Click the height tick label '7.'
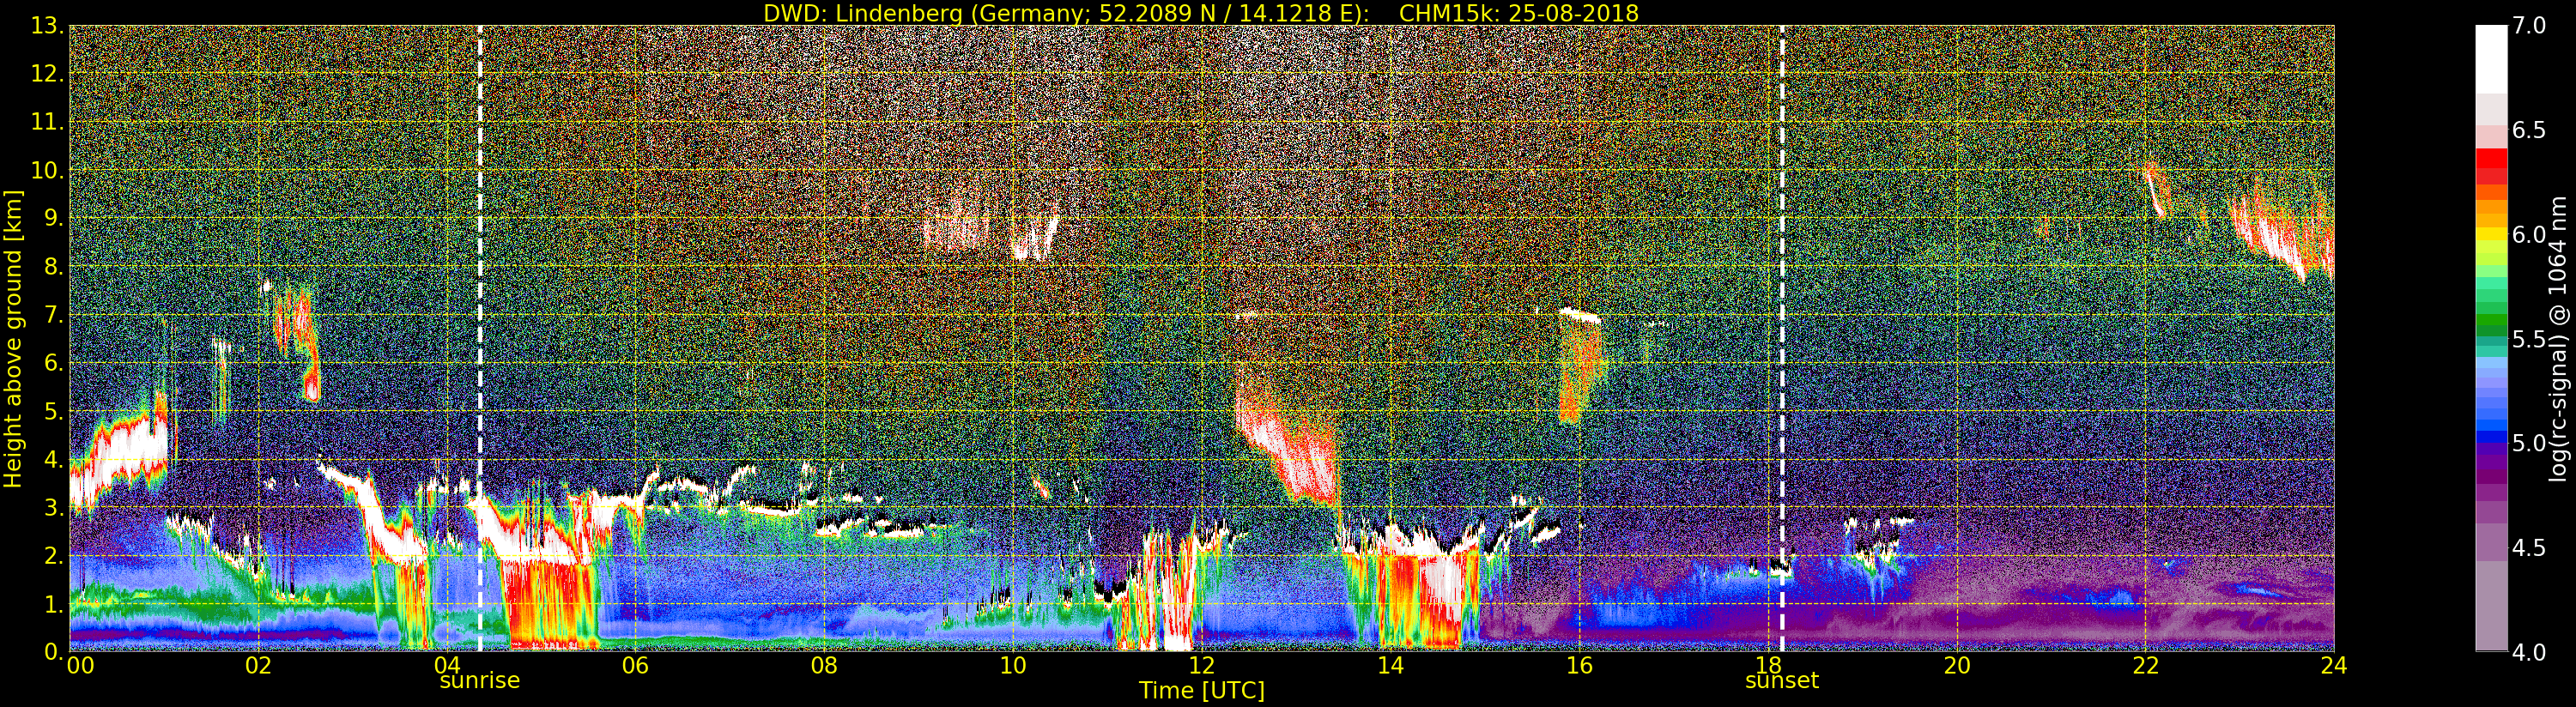 coord(53,315)
